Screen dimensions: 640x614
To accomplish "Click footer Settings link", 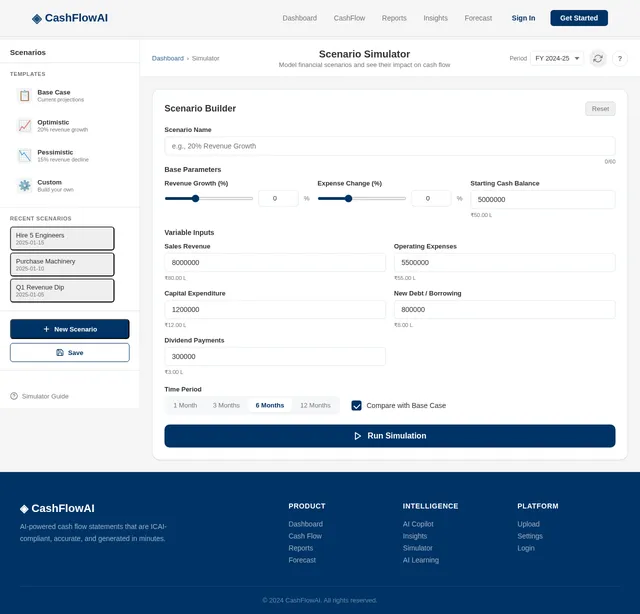I will (530, 536).
